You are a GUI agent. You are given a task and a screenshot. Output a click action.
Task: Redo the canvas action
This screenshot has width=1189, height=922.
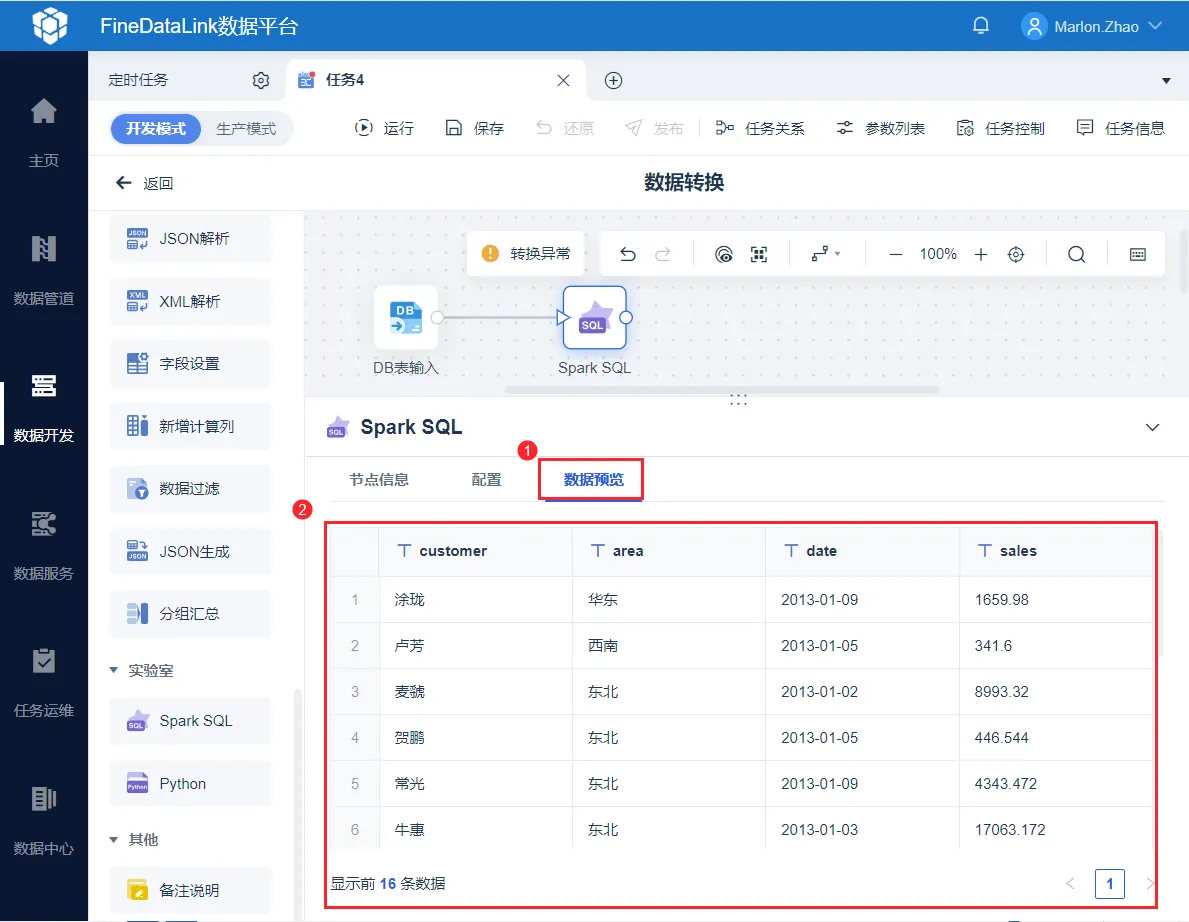coord(663,254)
